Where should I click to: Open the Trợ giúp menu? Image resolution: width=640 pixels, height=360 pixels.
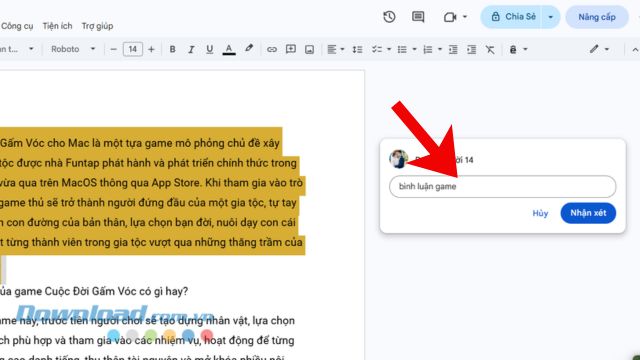tap(97, 26)
